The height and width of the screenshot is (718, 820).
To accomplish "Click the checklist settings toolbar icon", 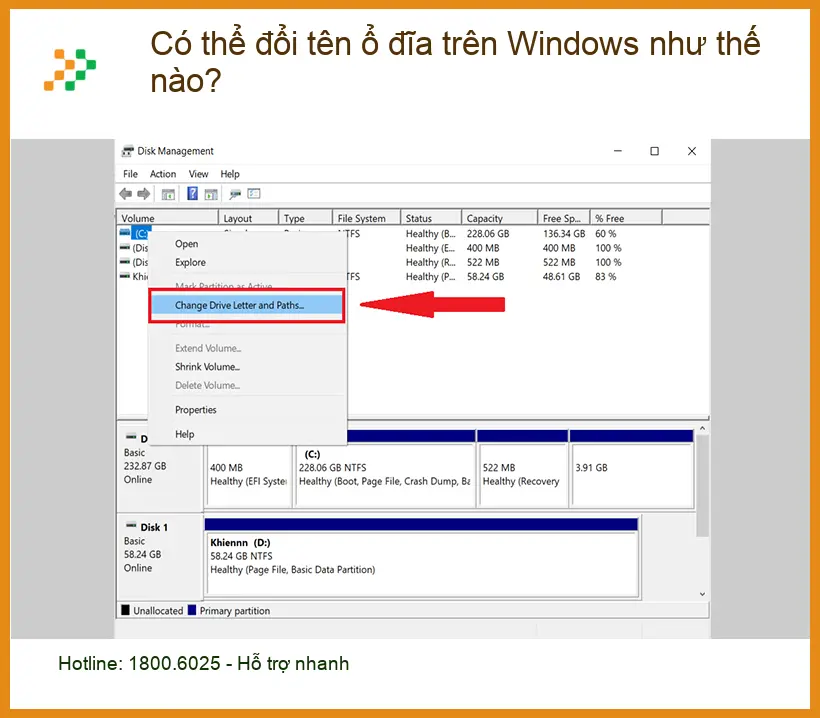I will (x=254, y=194).
